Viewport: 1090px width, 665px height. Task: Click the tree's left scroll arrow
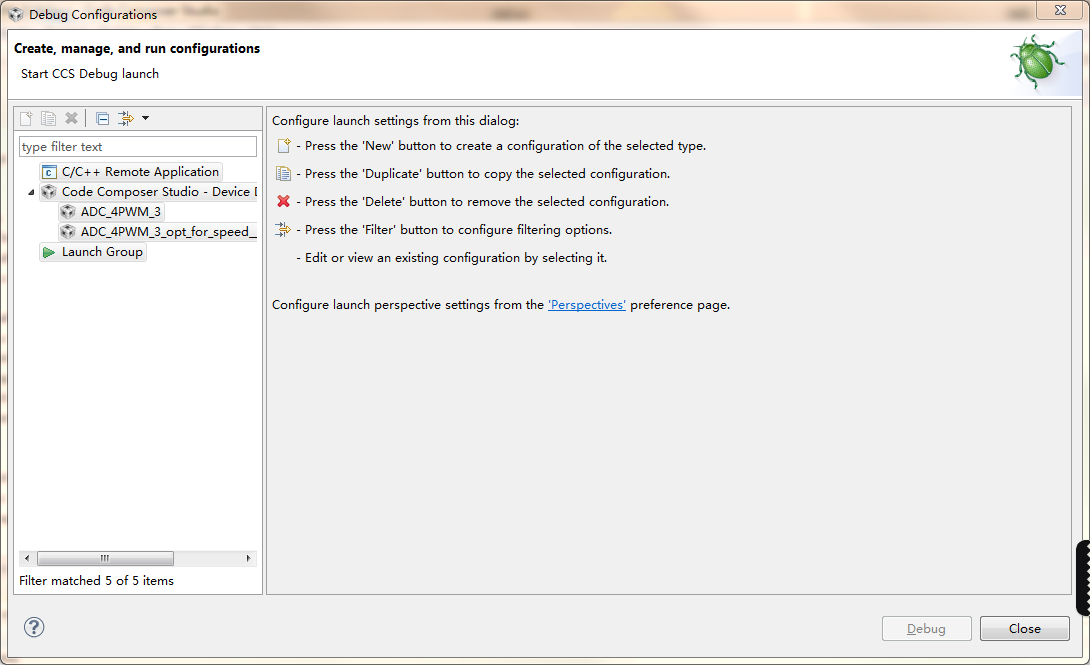pos(27,558)
